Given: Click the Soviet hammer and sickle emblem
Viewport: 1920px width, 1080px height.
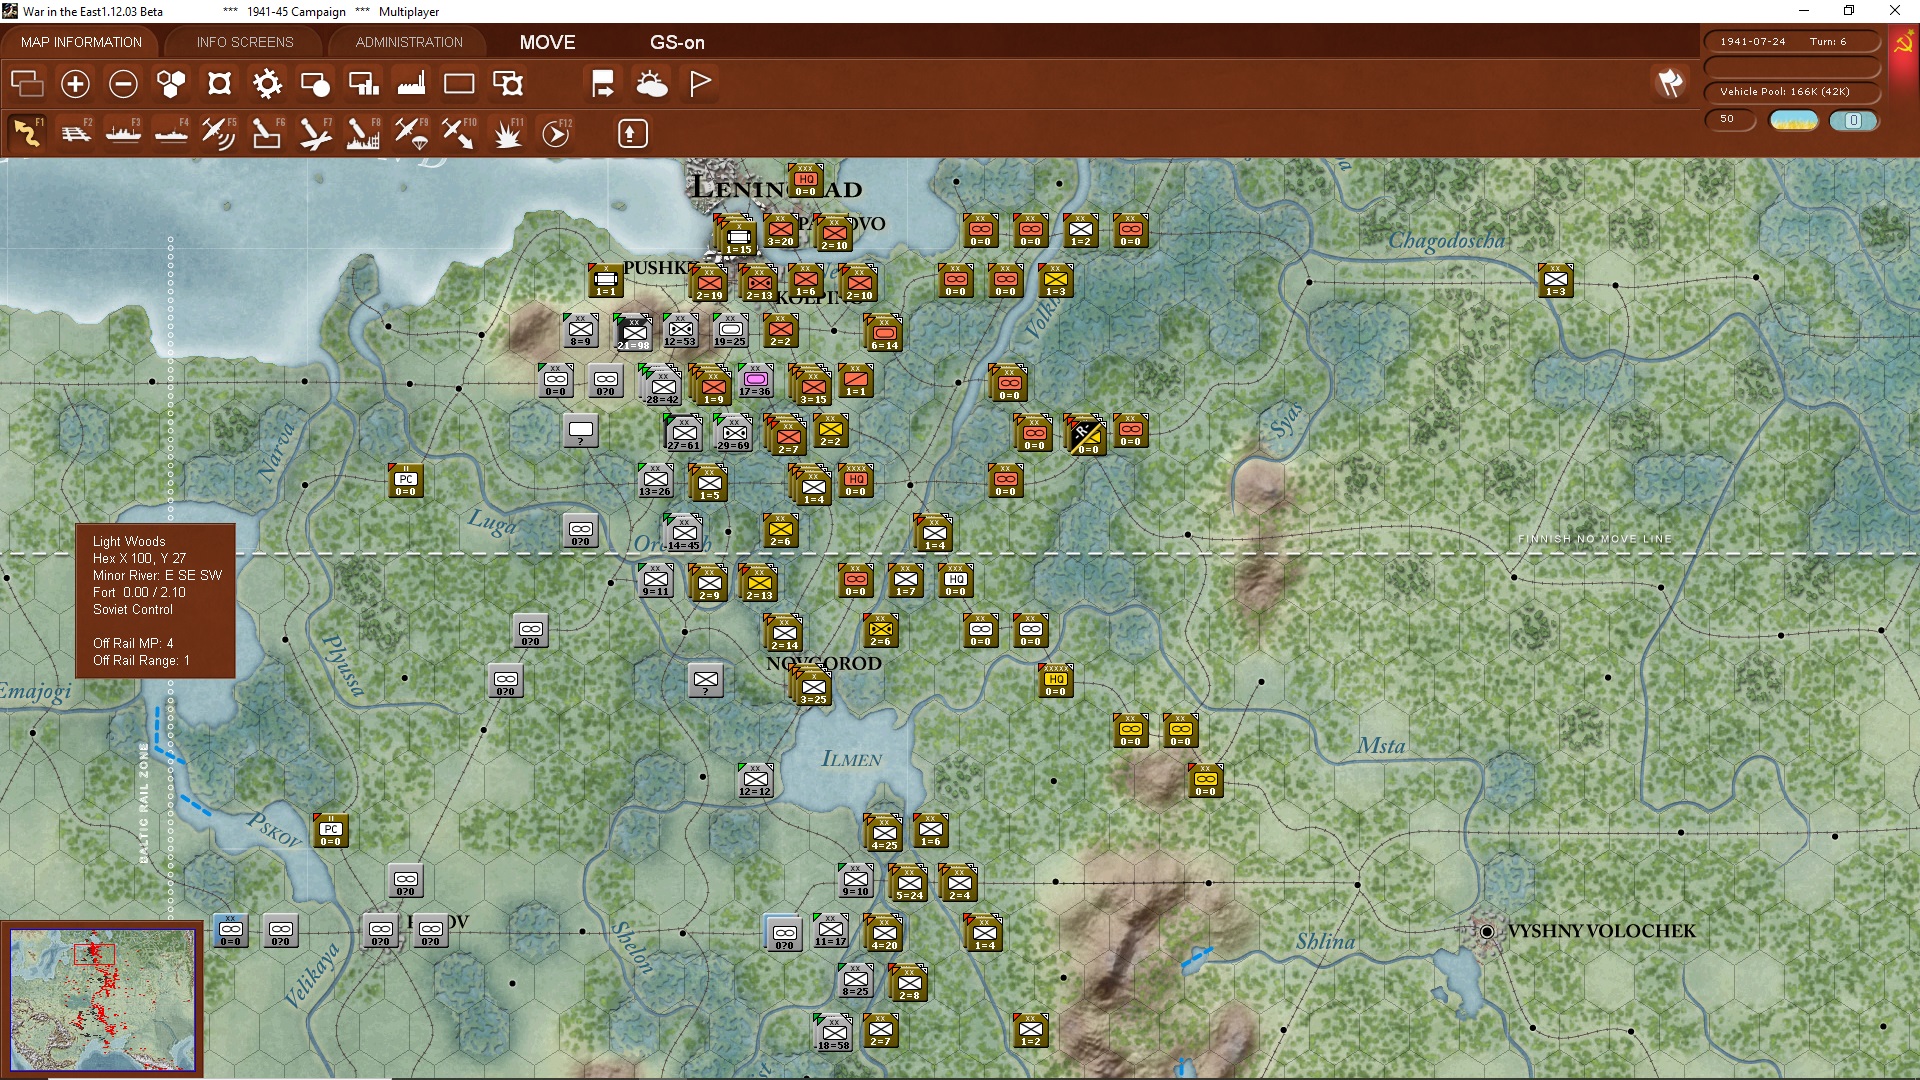Looking at the screenshot, I should click(1903, 43).
